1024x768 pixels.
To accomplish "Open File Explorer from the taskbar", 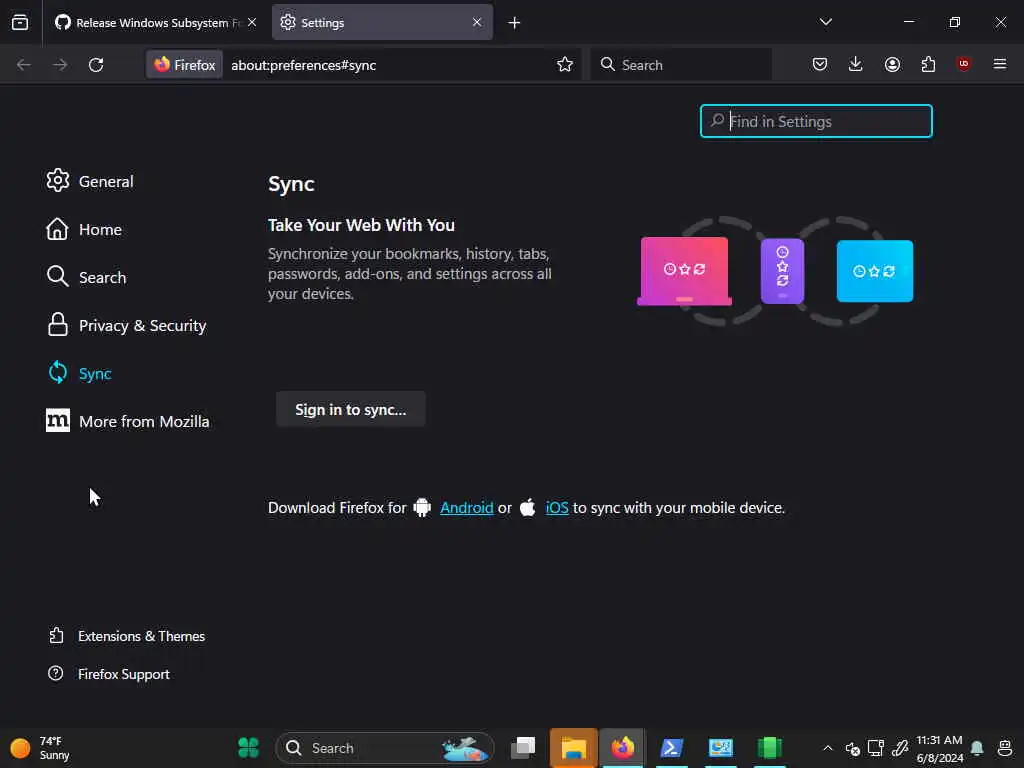I will point(573,748).
